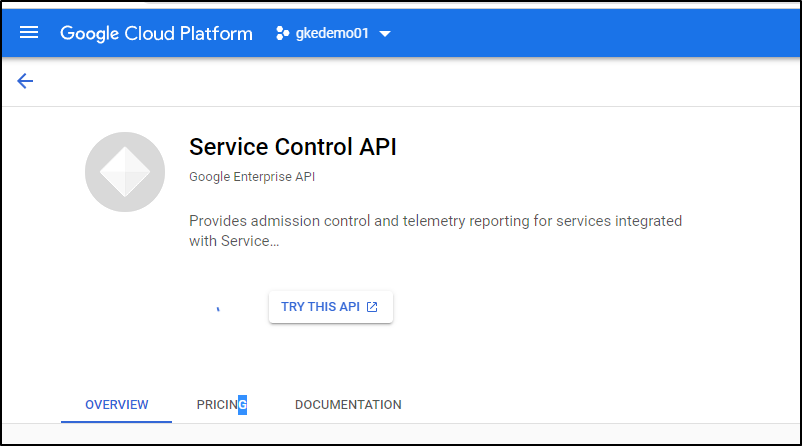The image size is (802, 446).
Task: Click the Google Cloud Platform title
Action: click(x=156, y=33)
